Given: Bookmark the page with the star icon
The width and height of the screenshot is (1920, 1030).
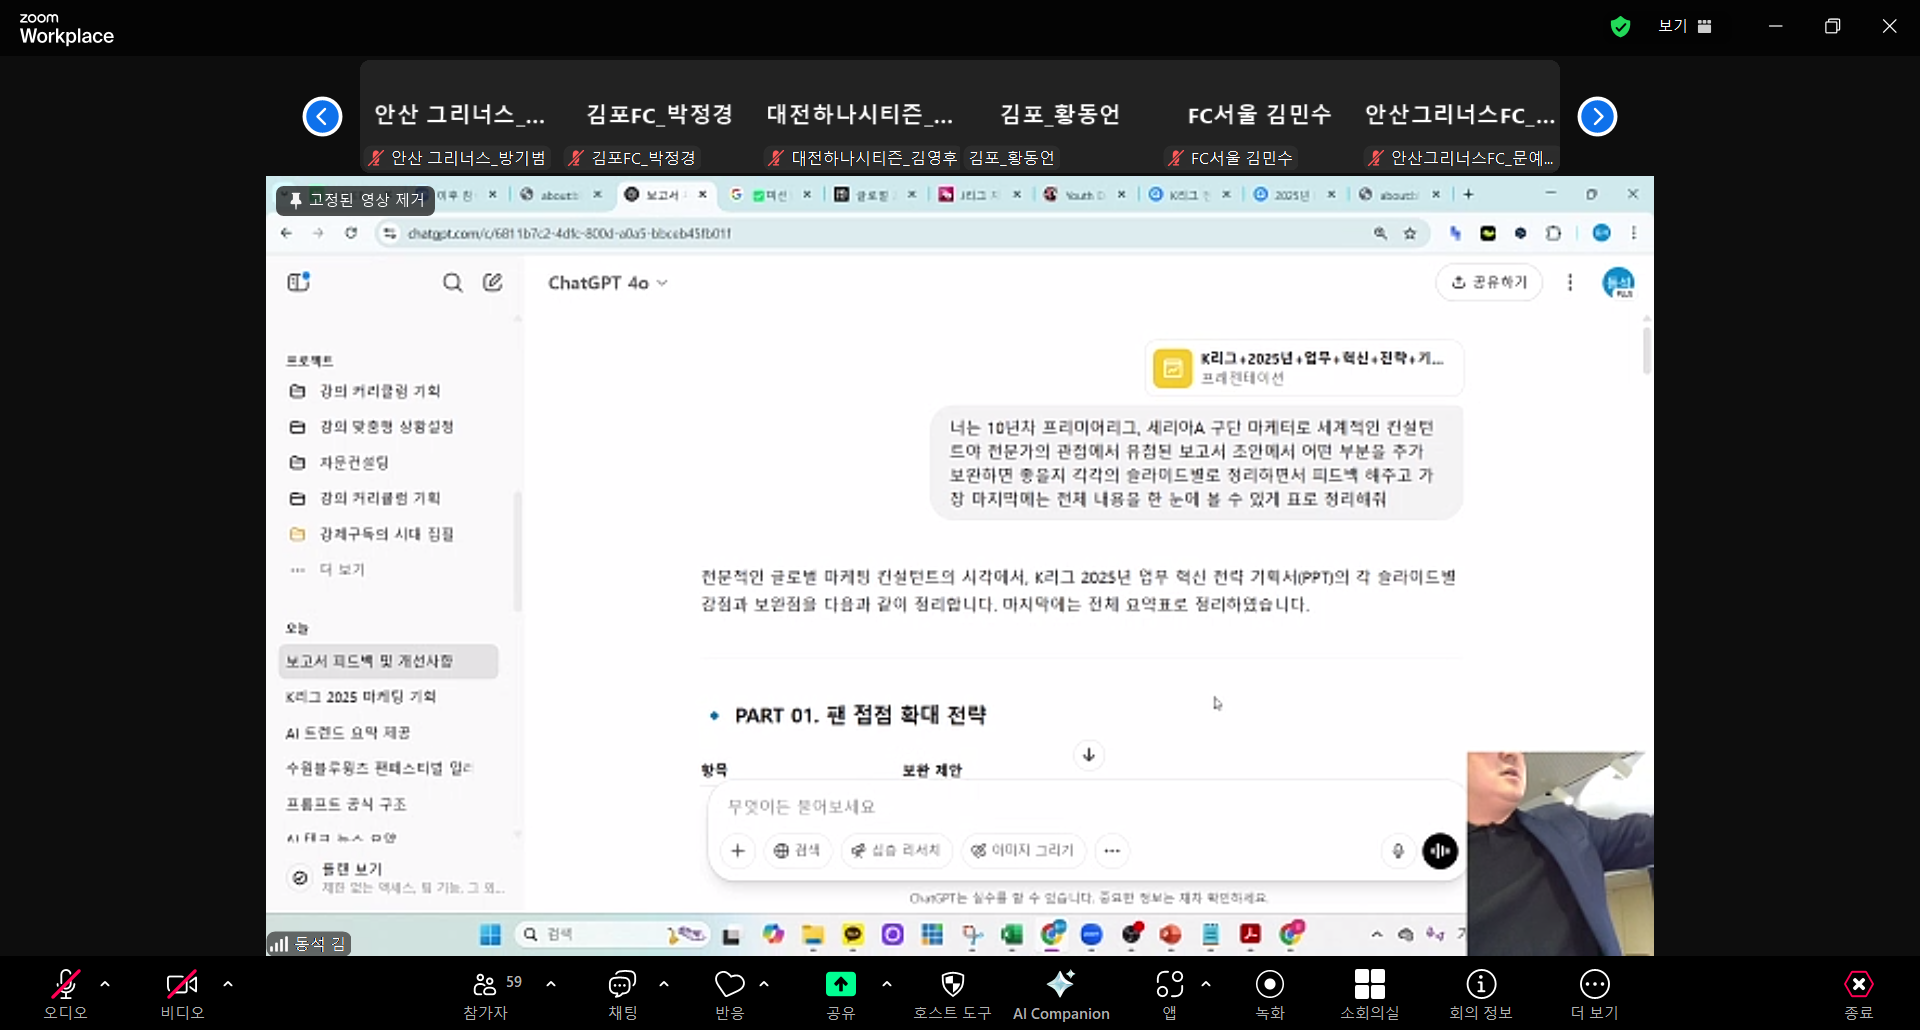Looking at the screenshot, I should 1410,233.
